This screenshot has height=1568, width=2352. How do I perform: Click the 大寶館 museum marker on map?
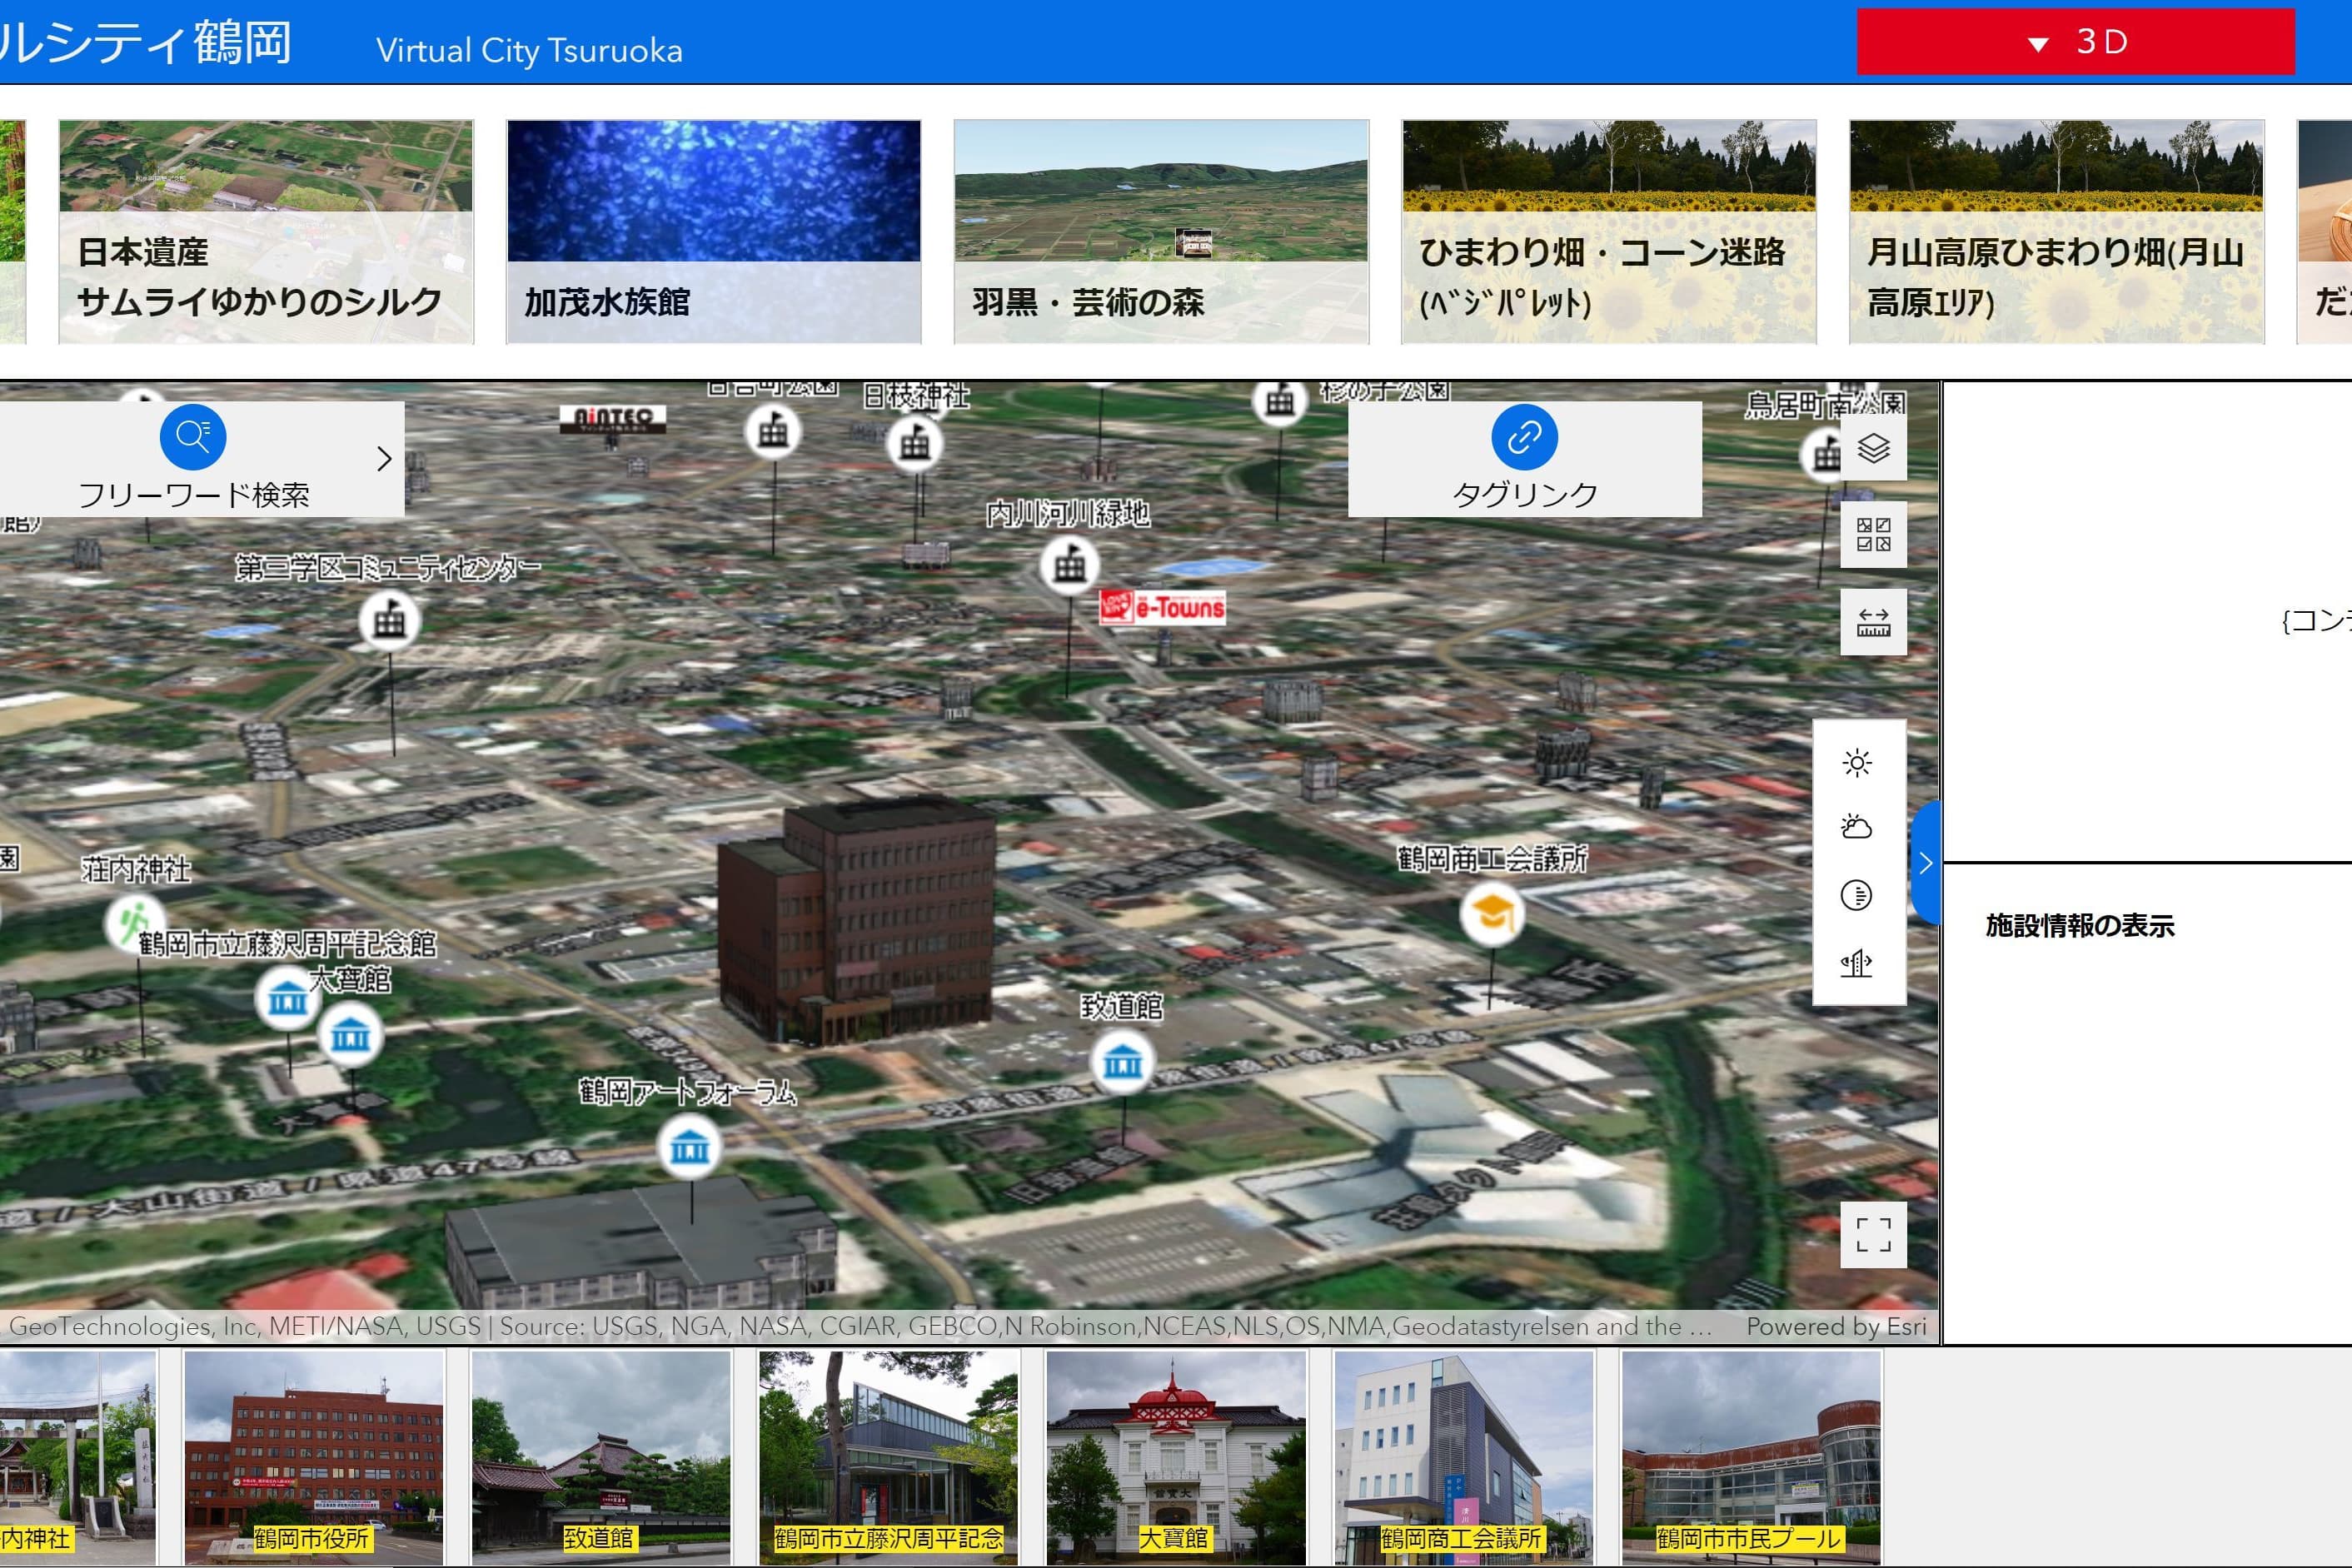point(350,1036)
